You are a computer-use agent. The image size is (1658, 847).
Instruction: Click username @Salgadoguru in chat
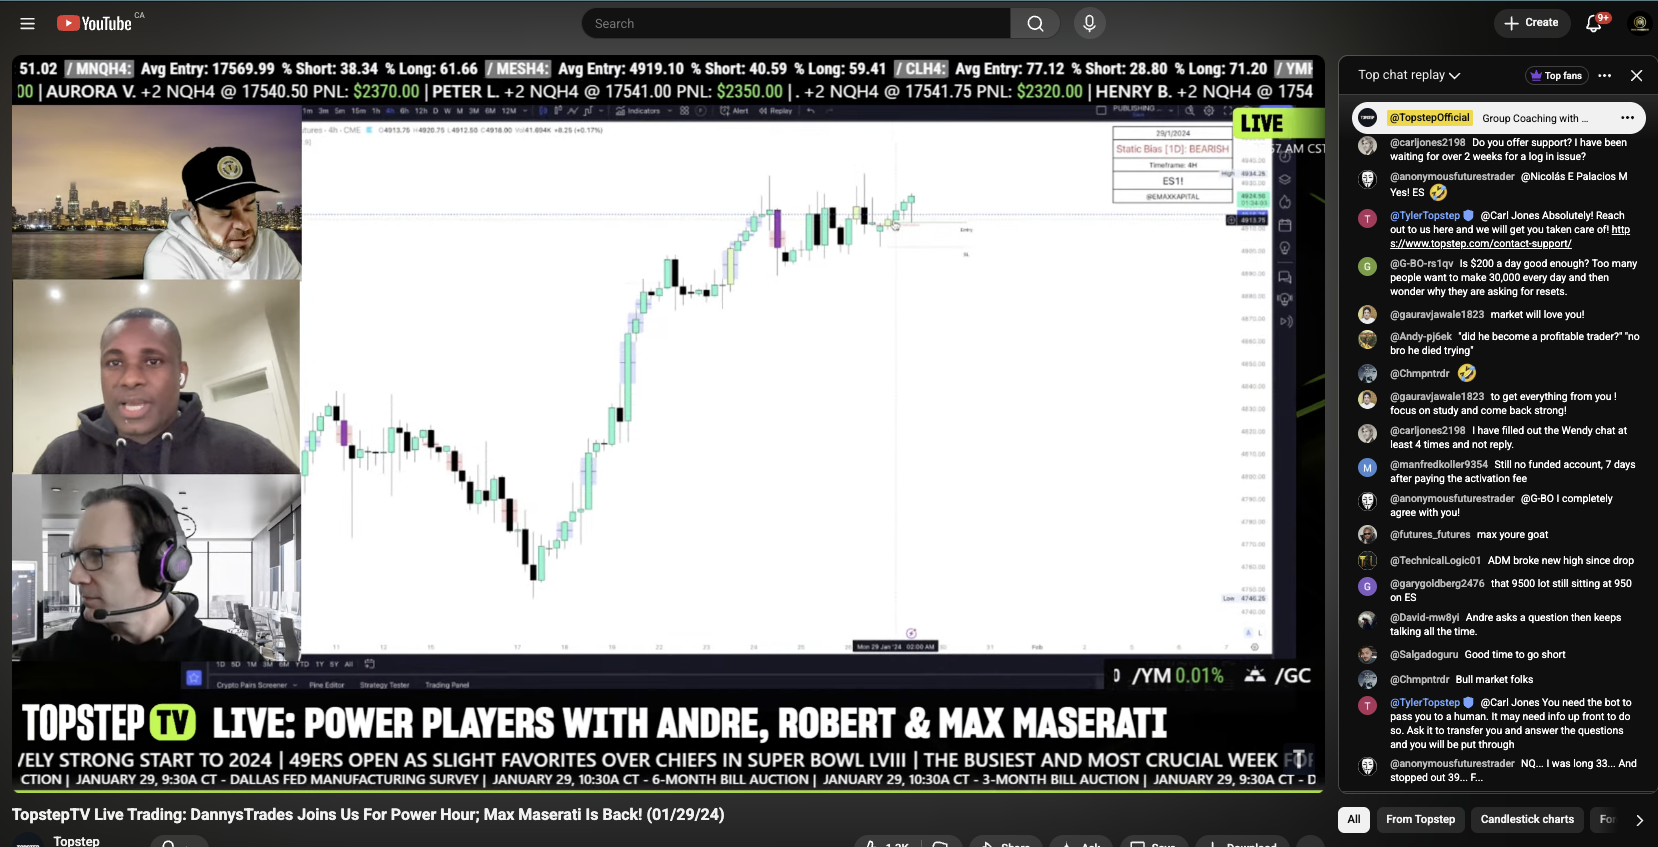[x=1424, y=655]
